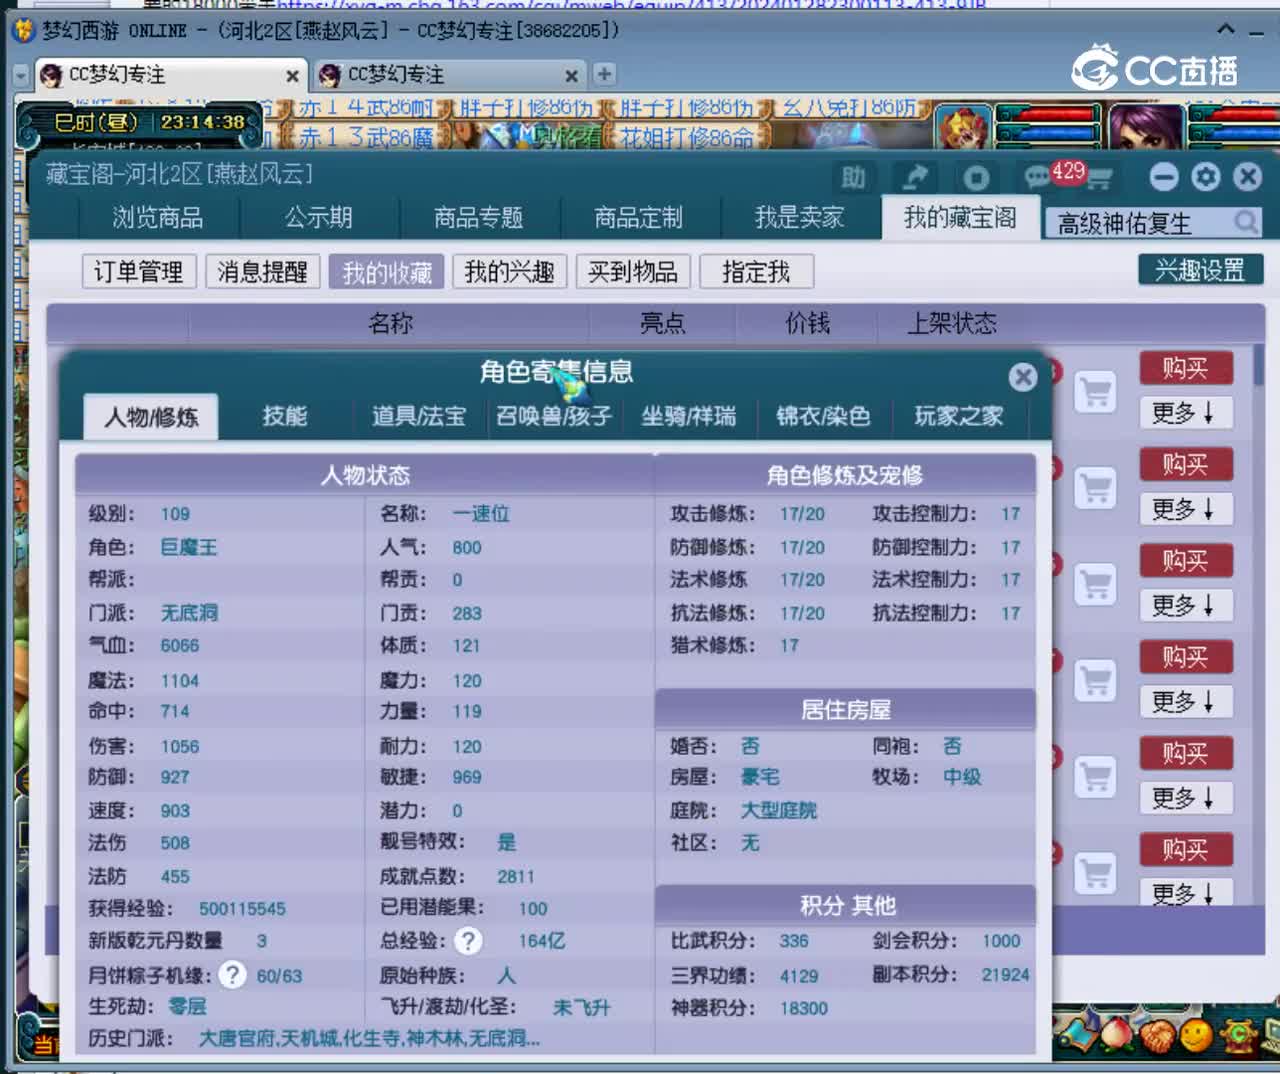
Task: Select the 我的藏宝阁 tab
Action: pos(960,217)
